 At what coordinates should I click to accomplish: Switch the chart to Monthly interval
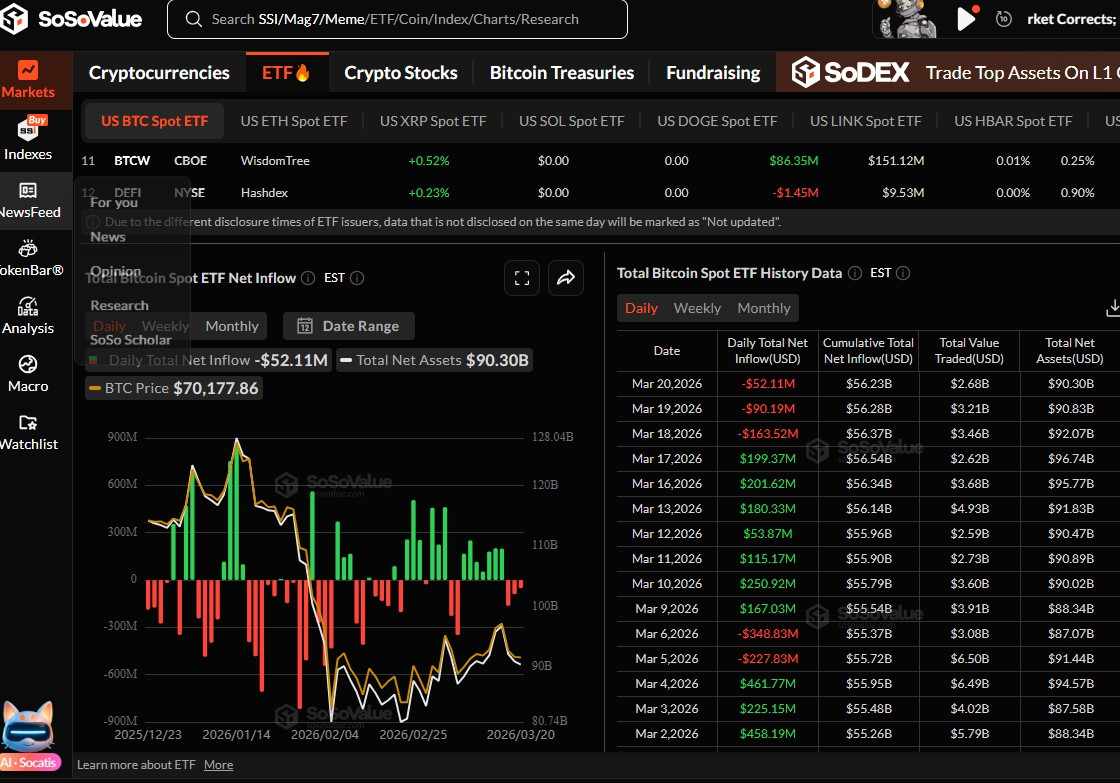pos(232,326)
